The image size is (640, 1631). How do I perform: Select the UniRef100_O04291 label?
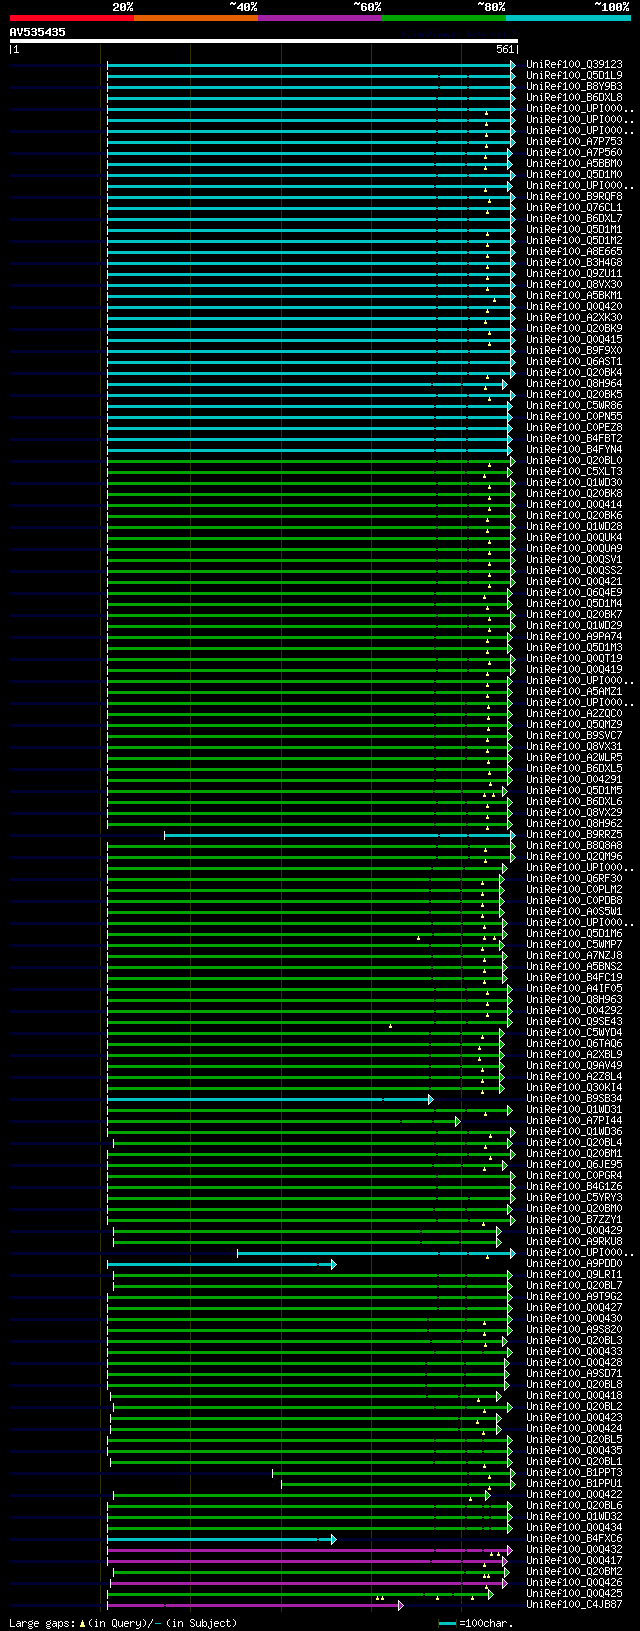pyautogui.click(x=574, y=780)
